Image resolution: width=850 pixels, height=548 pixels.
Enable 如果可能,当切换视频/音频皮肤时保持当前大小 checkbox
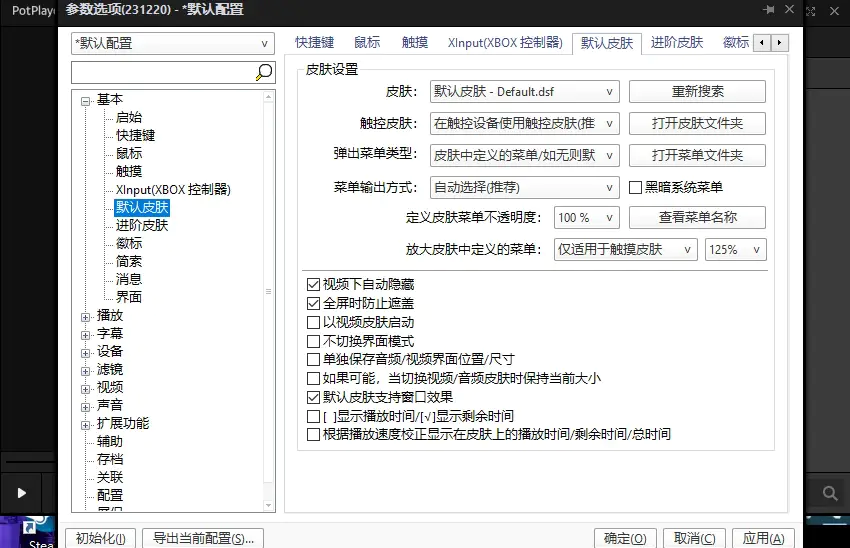pyautogui.click(x=313, y=378)
